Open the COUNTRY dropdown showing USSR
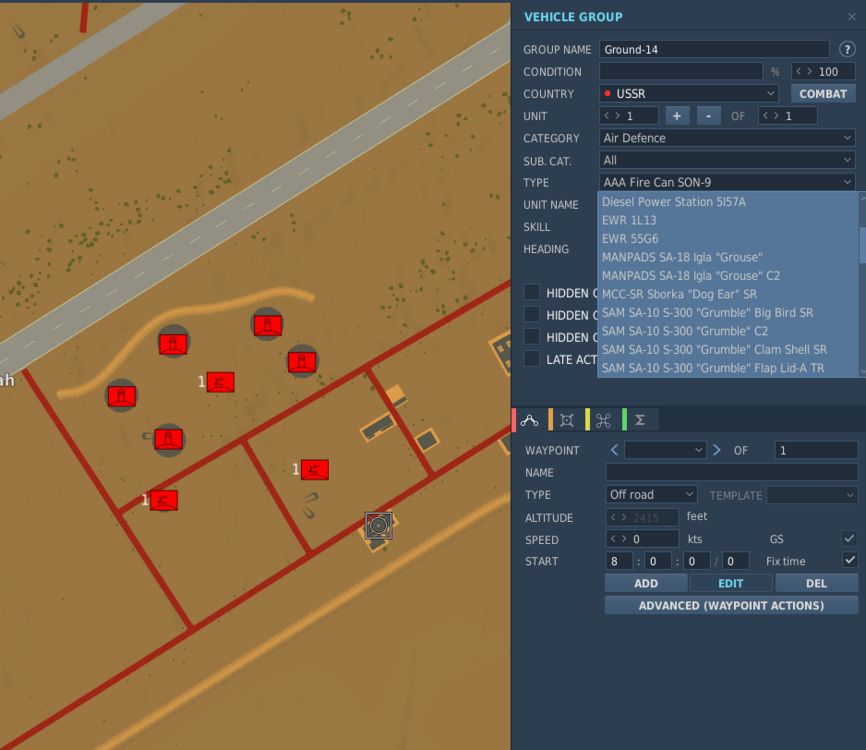This screenshot has width=866, height=750. coord(689,93)
